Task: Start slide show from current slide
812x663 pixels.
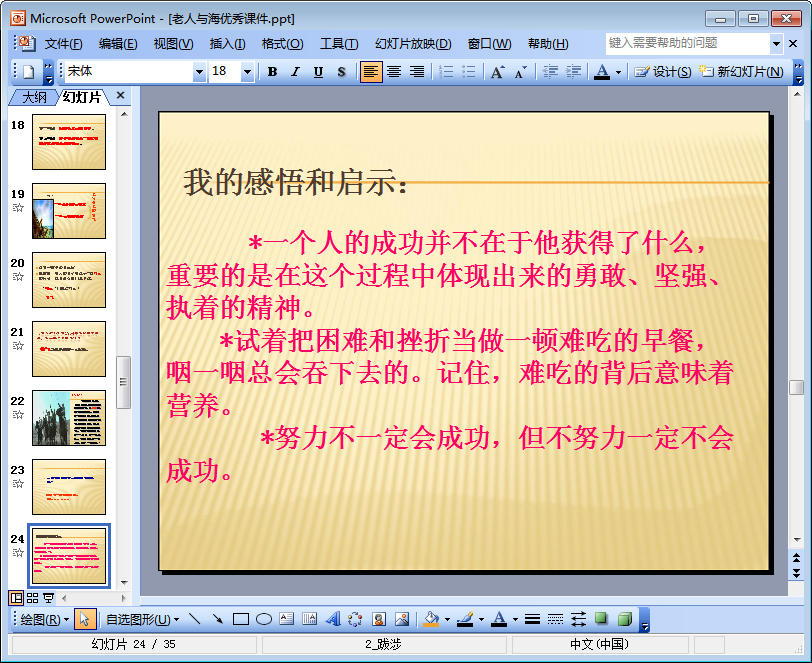Action: [x=48, y=598]
